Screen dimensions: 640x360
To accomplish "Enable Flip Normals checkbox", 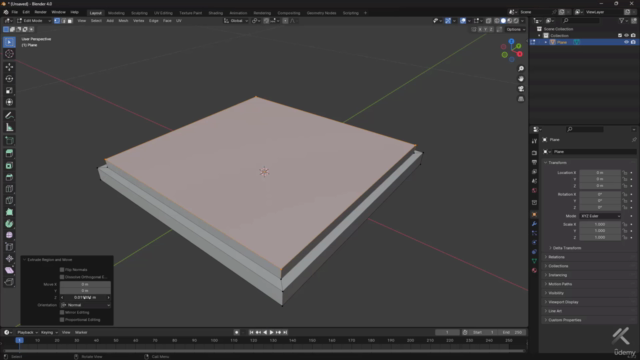I will (62, 270).
